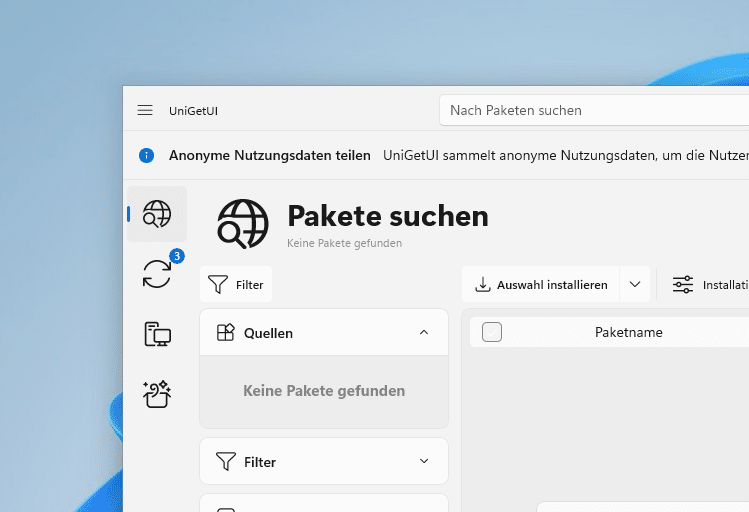The width and height of the screenshot is (749, 512).
Task: Open Software Updates sidebar tab with badge
Action: pos(157,274)
